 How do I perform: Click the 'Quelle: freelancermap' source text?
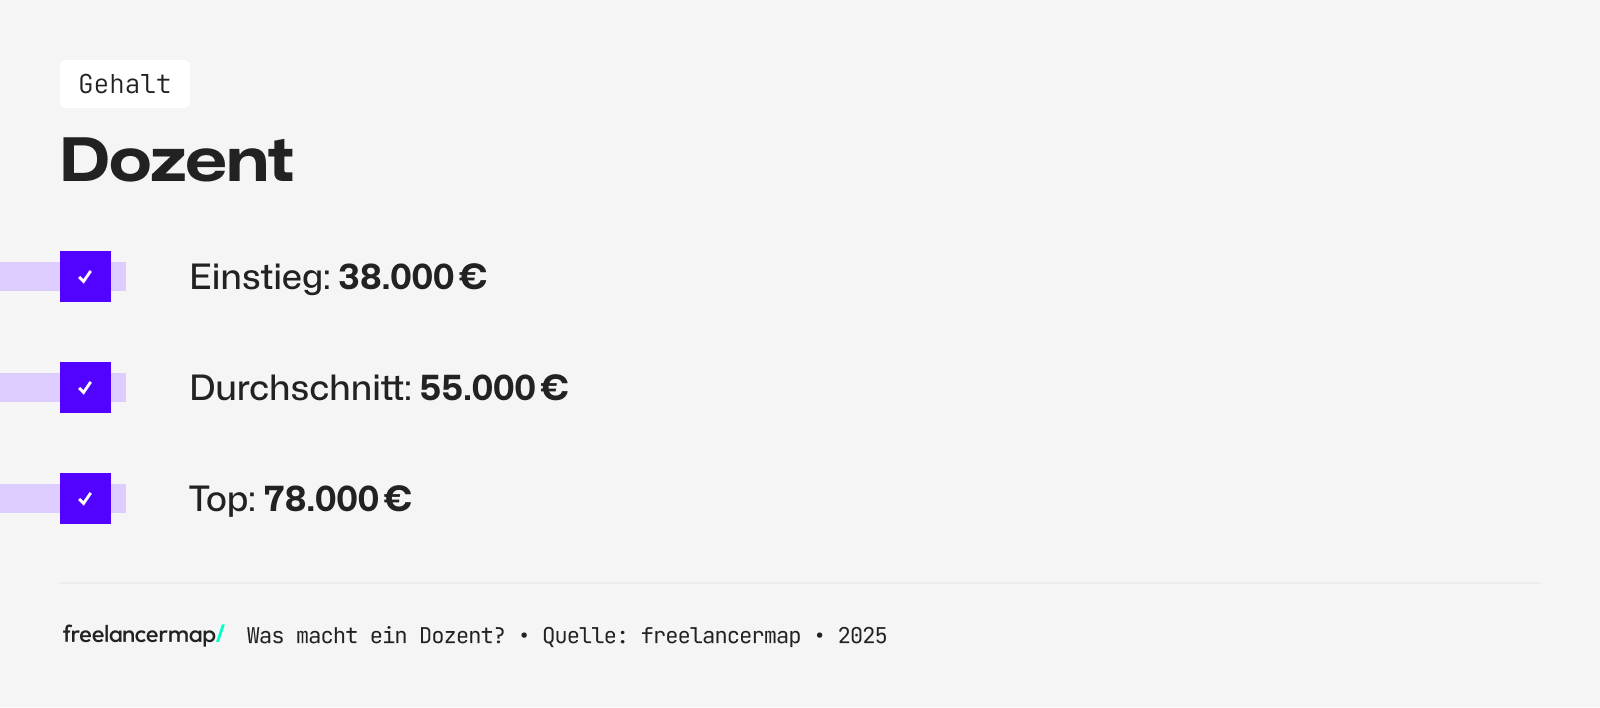point(671,636)
